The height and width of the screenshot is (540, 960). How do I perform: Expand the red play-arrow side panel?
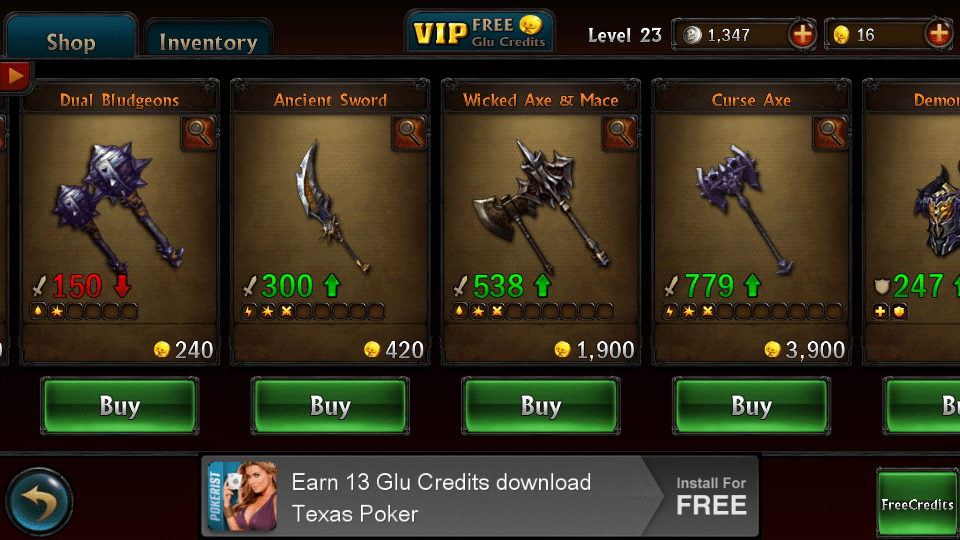(15, 77)
